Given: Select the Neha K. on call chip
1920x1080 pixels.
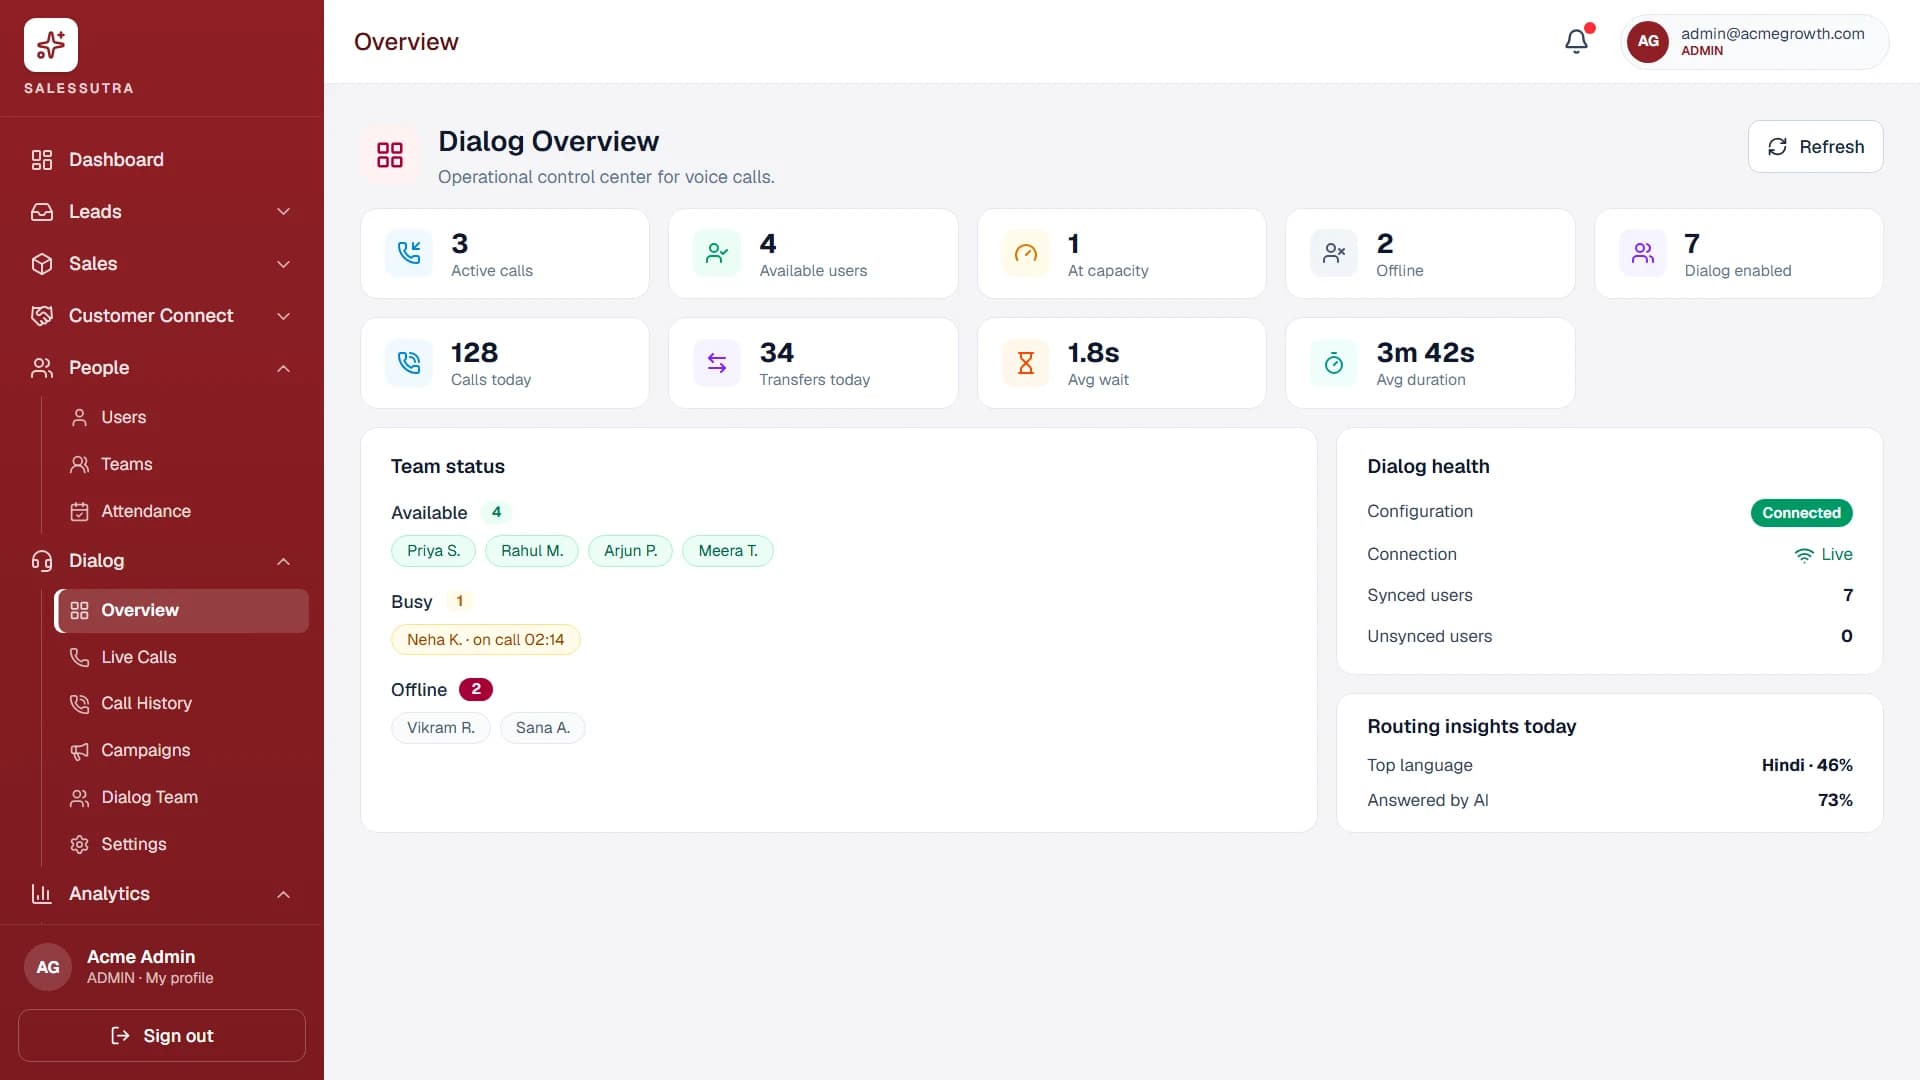Looking at the screenshot, I should [x=485, y=640].
